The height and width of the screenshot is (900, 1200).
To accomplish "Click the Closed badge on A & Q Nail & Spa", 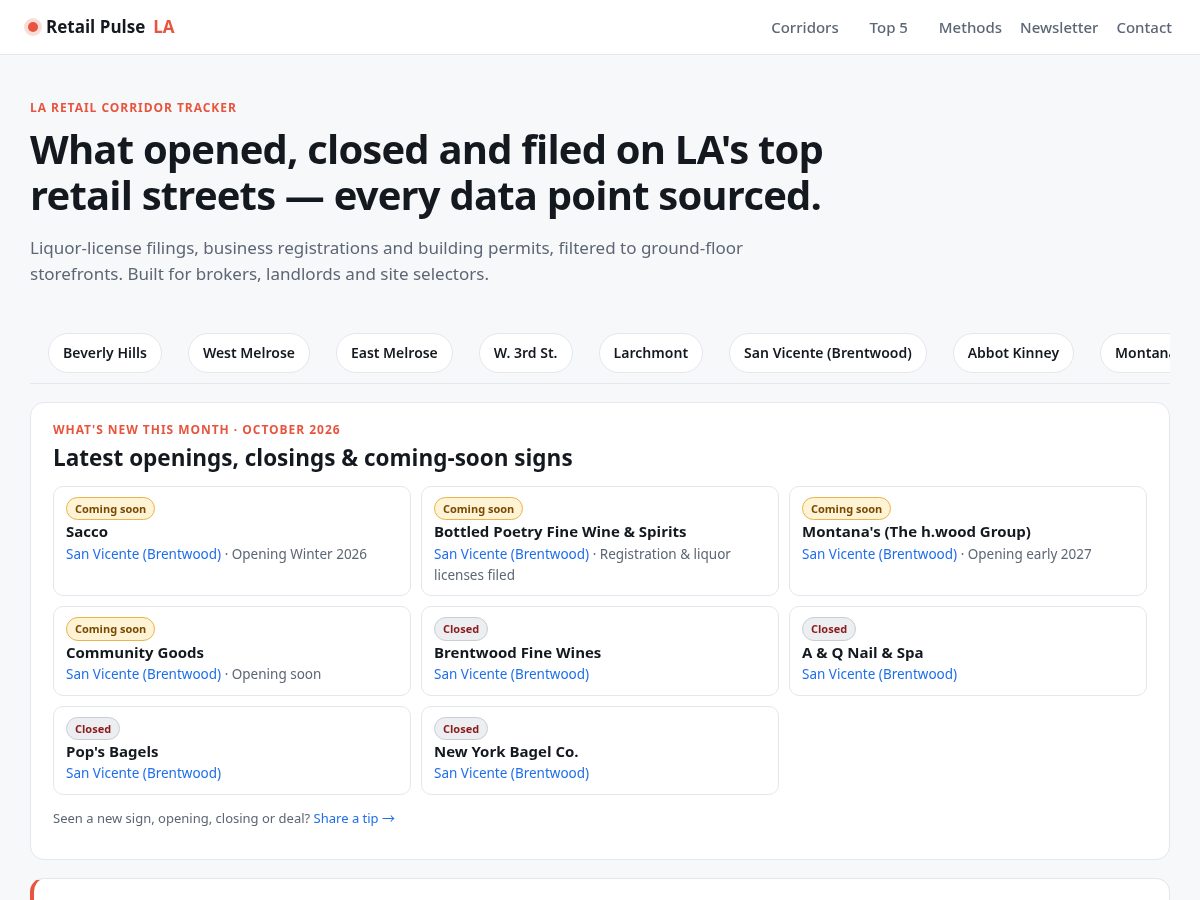I will [x=829, y=629].
